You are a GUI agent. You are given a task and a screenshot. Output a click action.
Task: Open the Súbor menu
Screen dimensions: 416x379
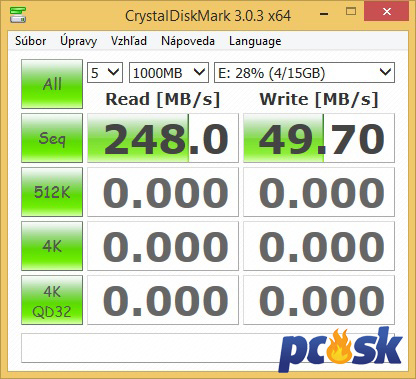tap(31, 41)
